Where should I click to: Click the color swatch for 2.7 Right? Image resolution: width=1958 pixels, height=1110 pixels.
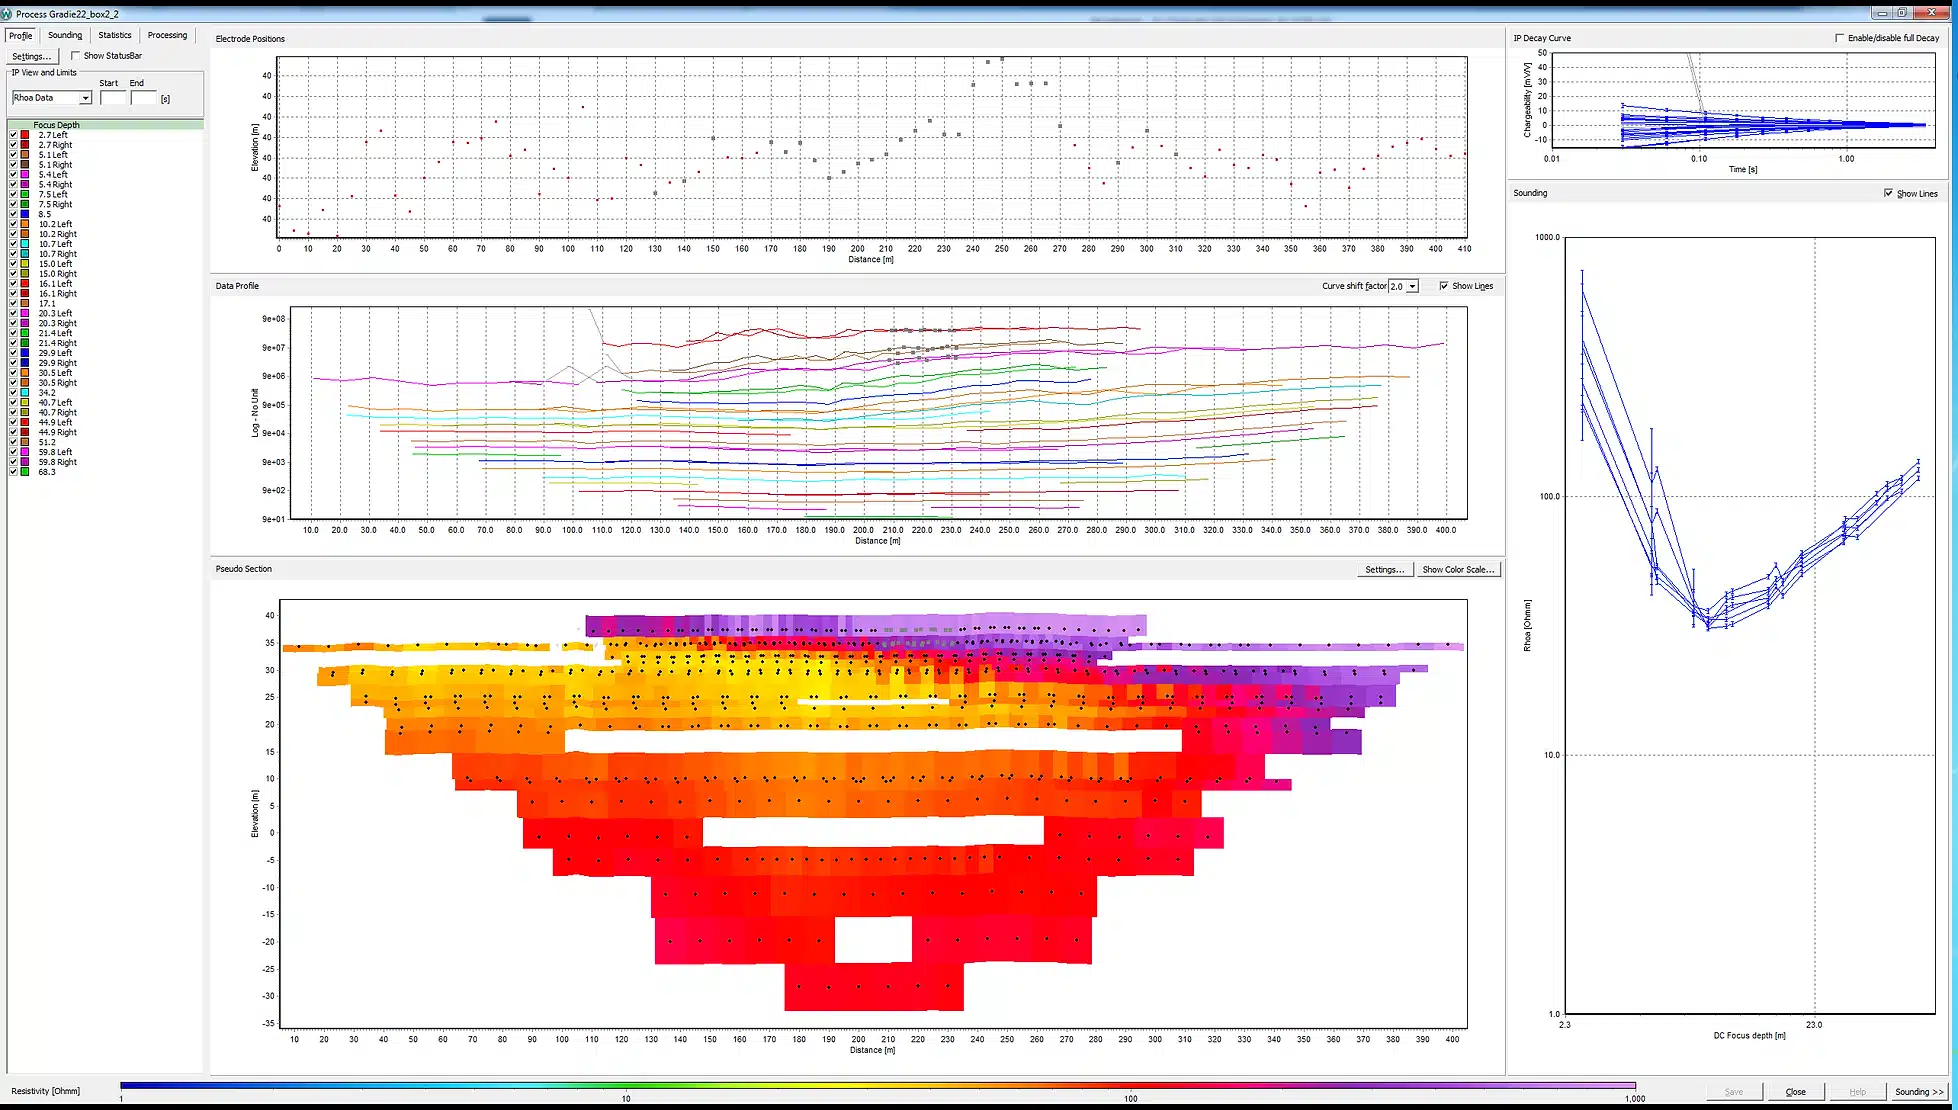(x=25, y=145)
